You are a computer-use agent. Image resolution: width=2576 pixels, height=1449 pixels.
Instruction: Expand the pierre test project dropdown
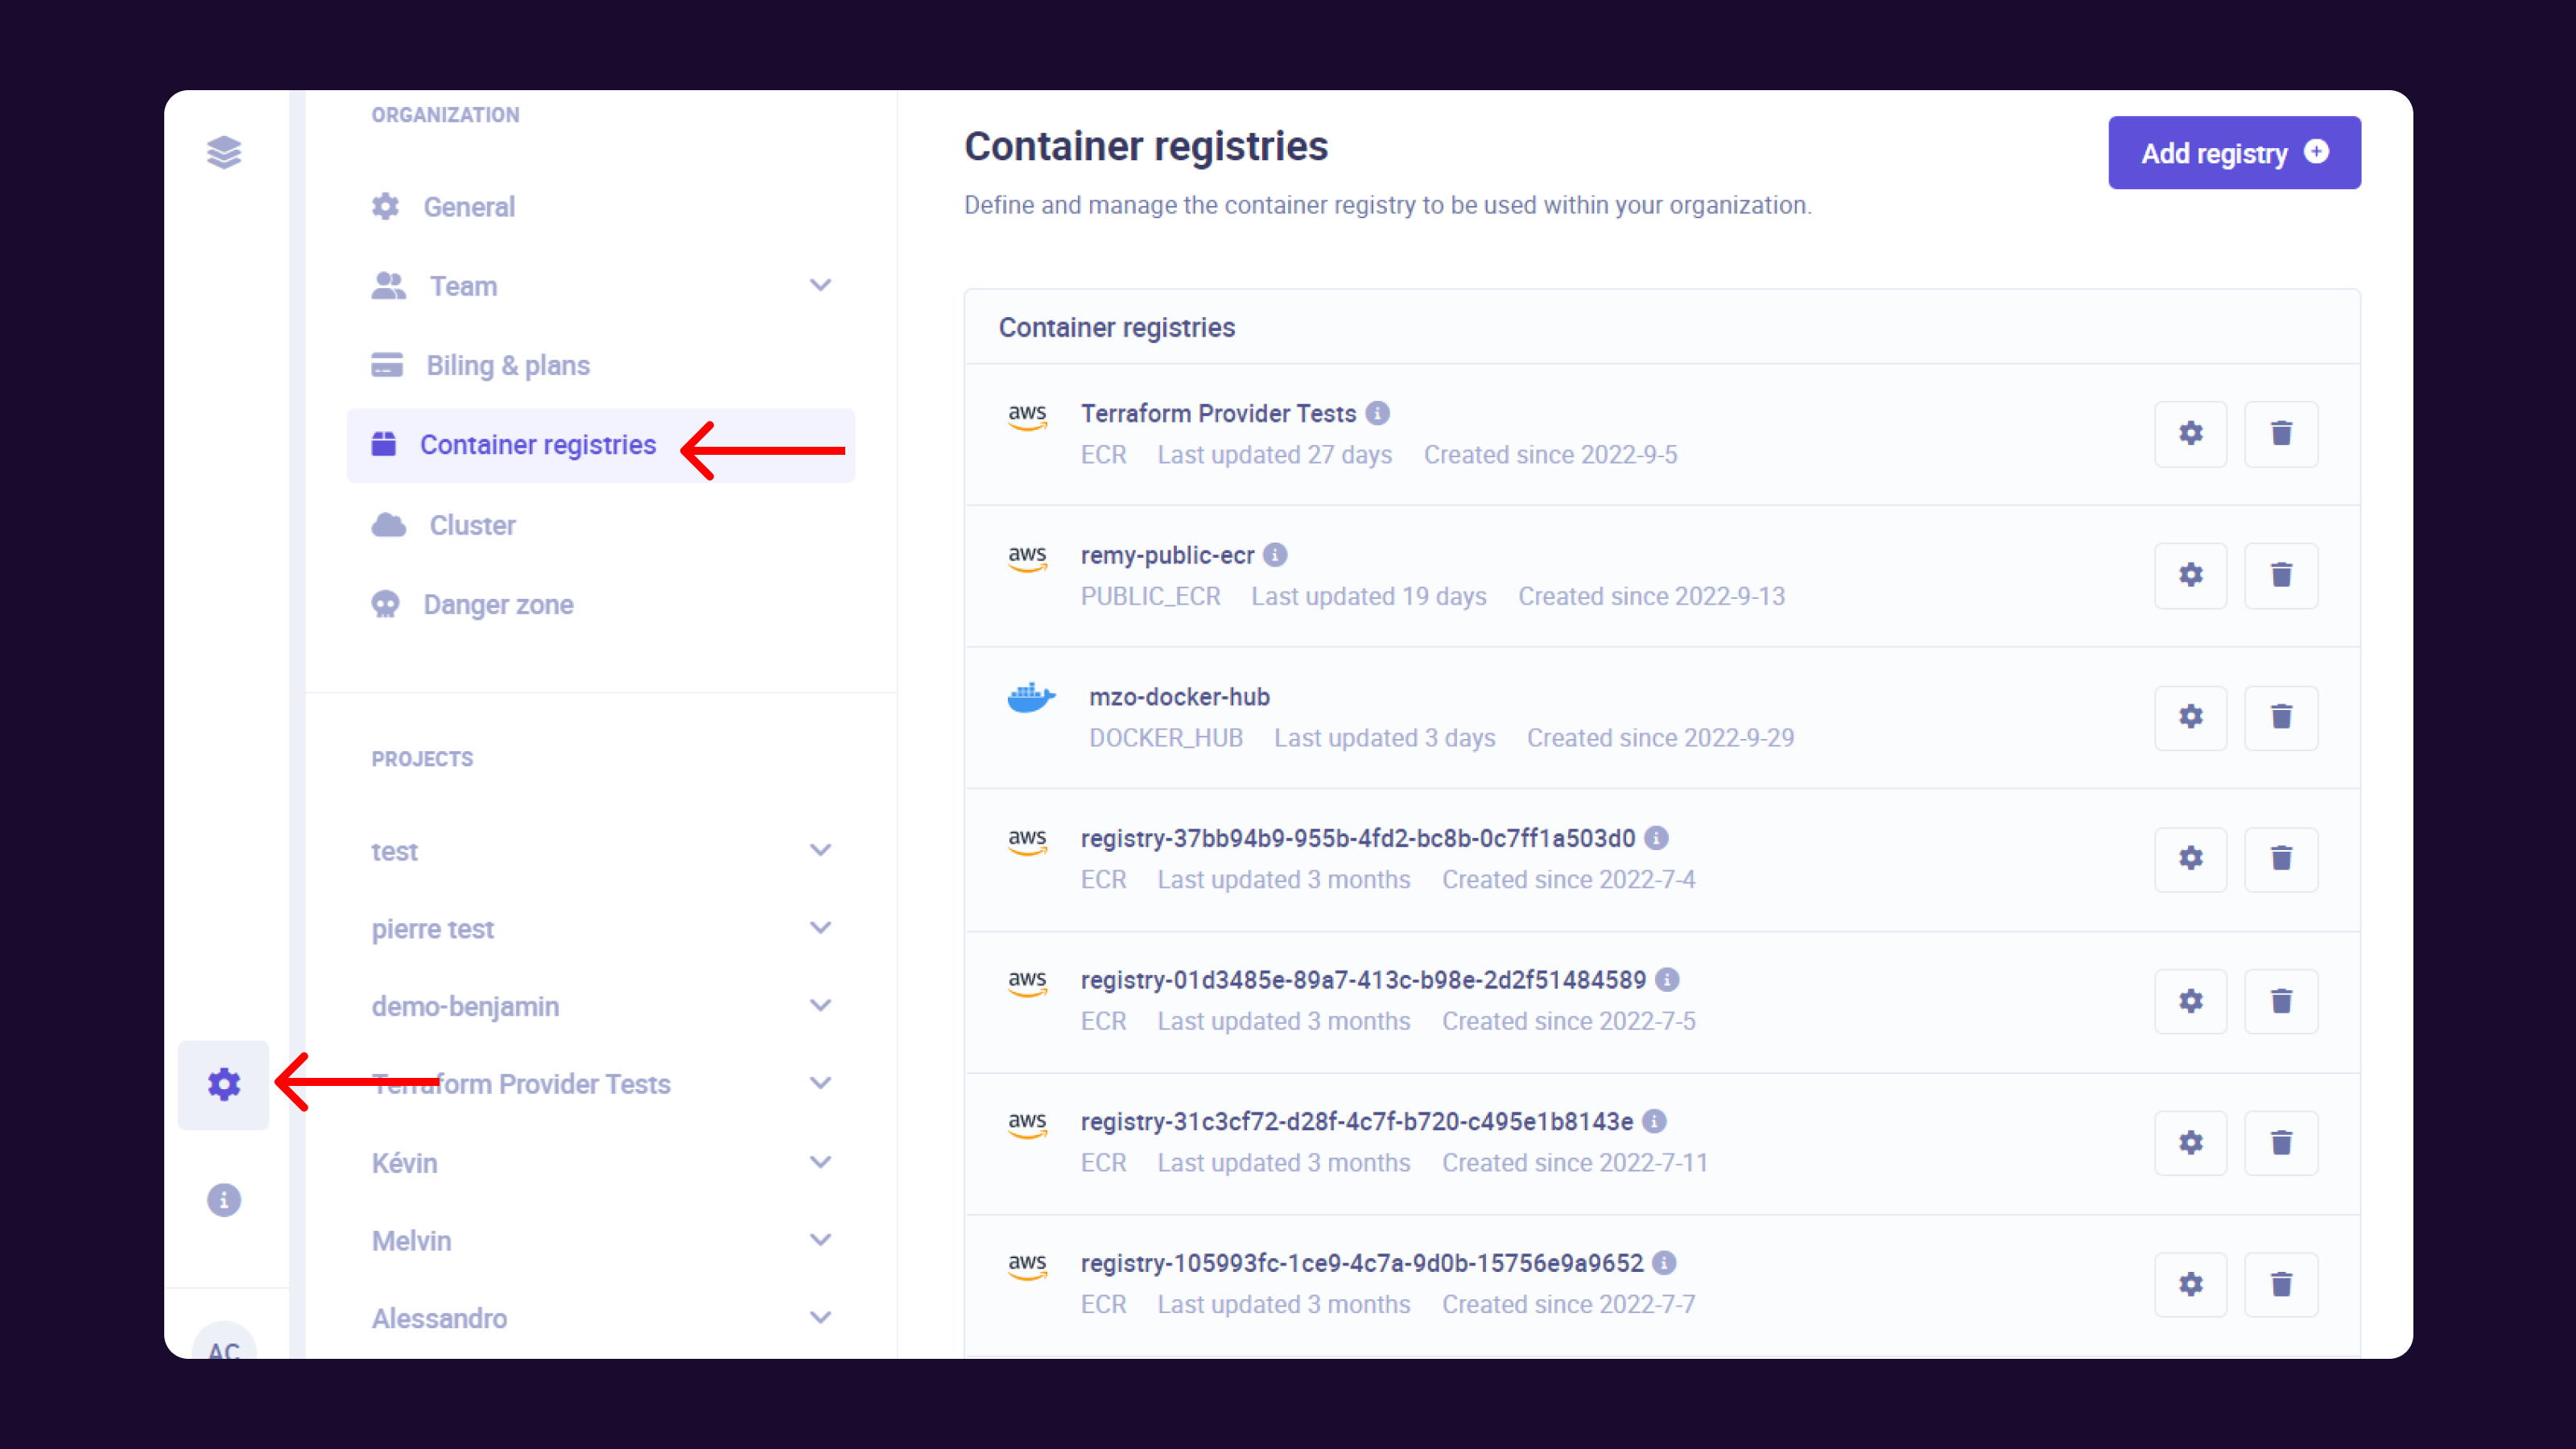pyautogui.click(x=819, y=927)
